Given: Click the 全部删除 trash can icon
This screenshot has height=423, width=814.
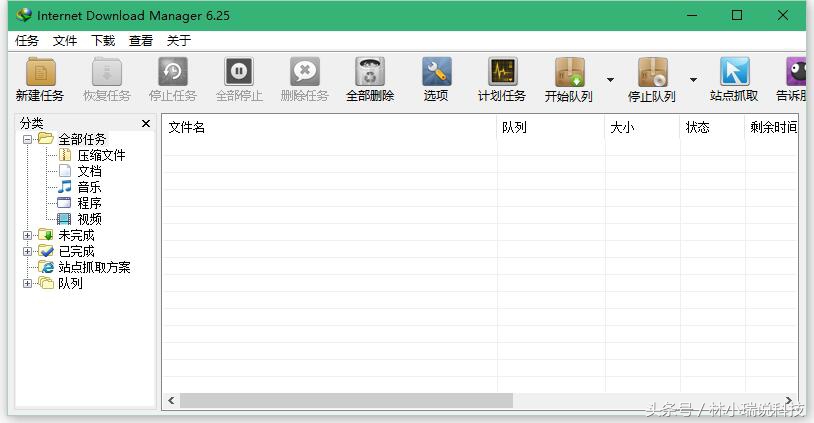Looking at the screenshot, I should pos(370,73).
